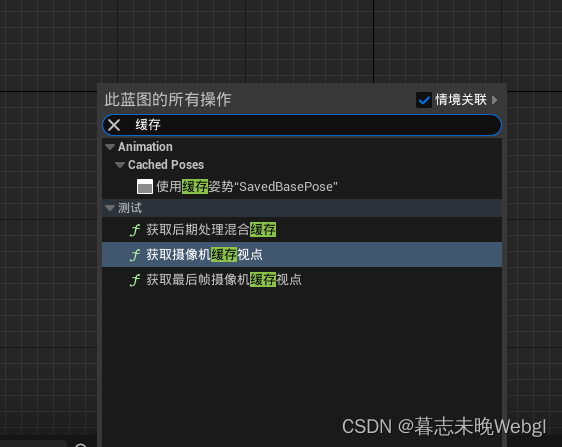The width and height of the screenshot is (562, 447).
Task: Click the 此蓝图的所有操作 title text
Action: click(168, 100)
